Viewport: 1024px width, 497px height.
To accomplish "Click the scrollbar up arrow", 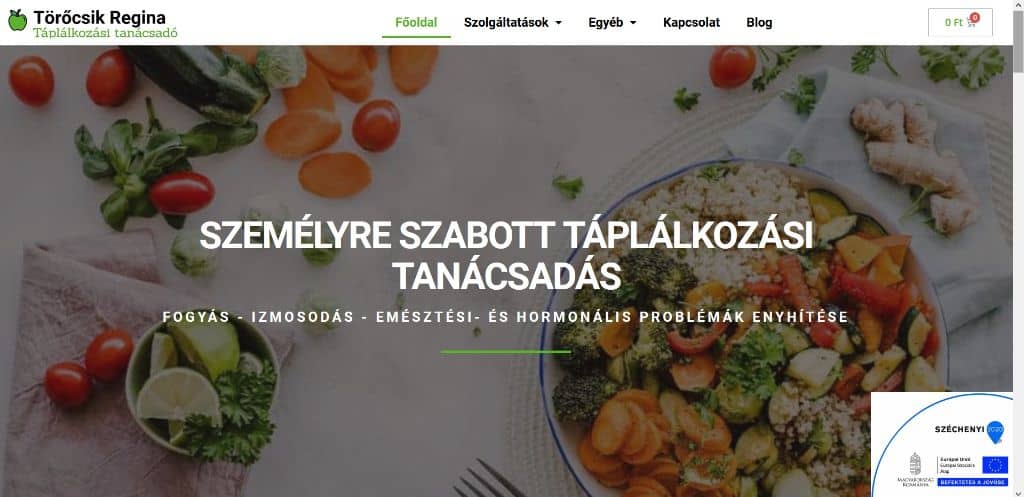I will click(1018, 5).
